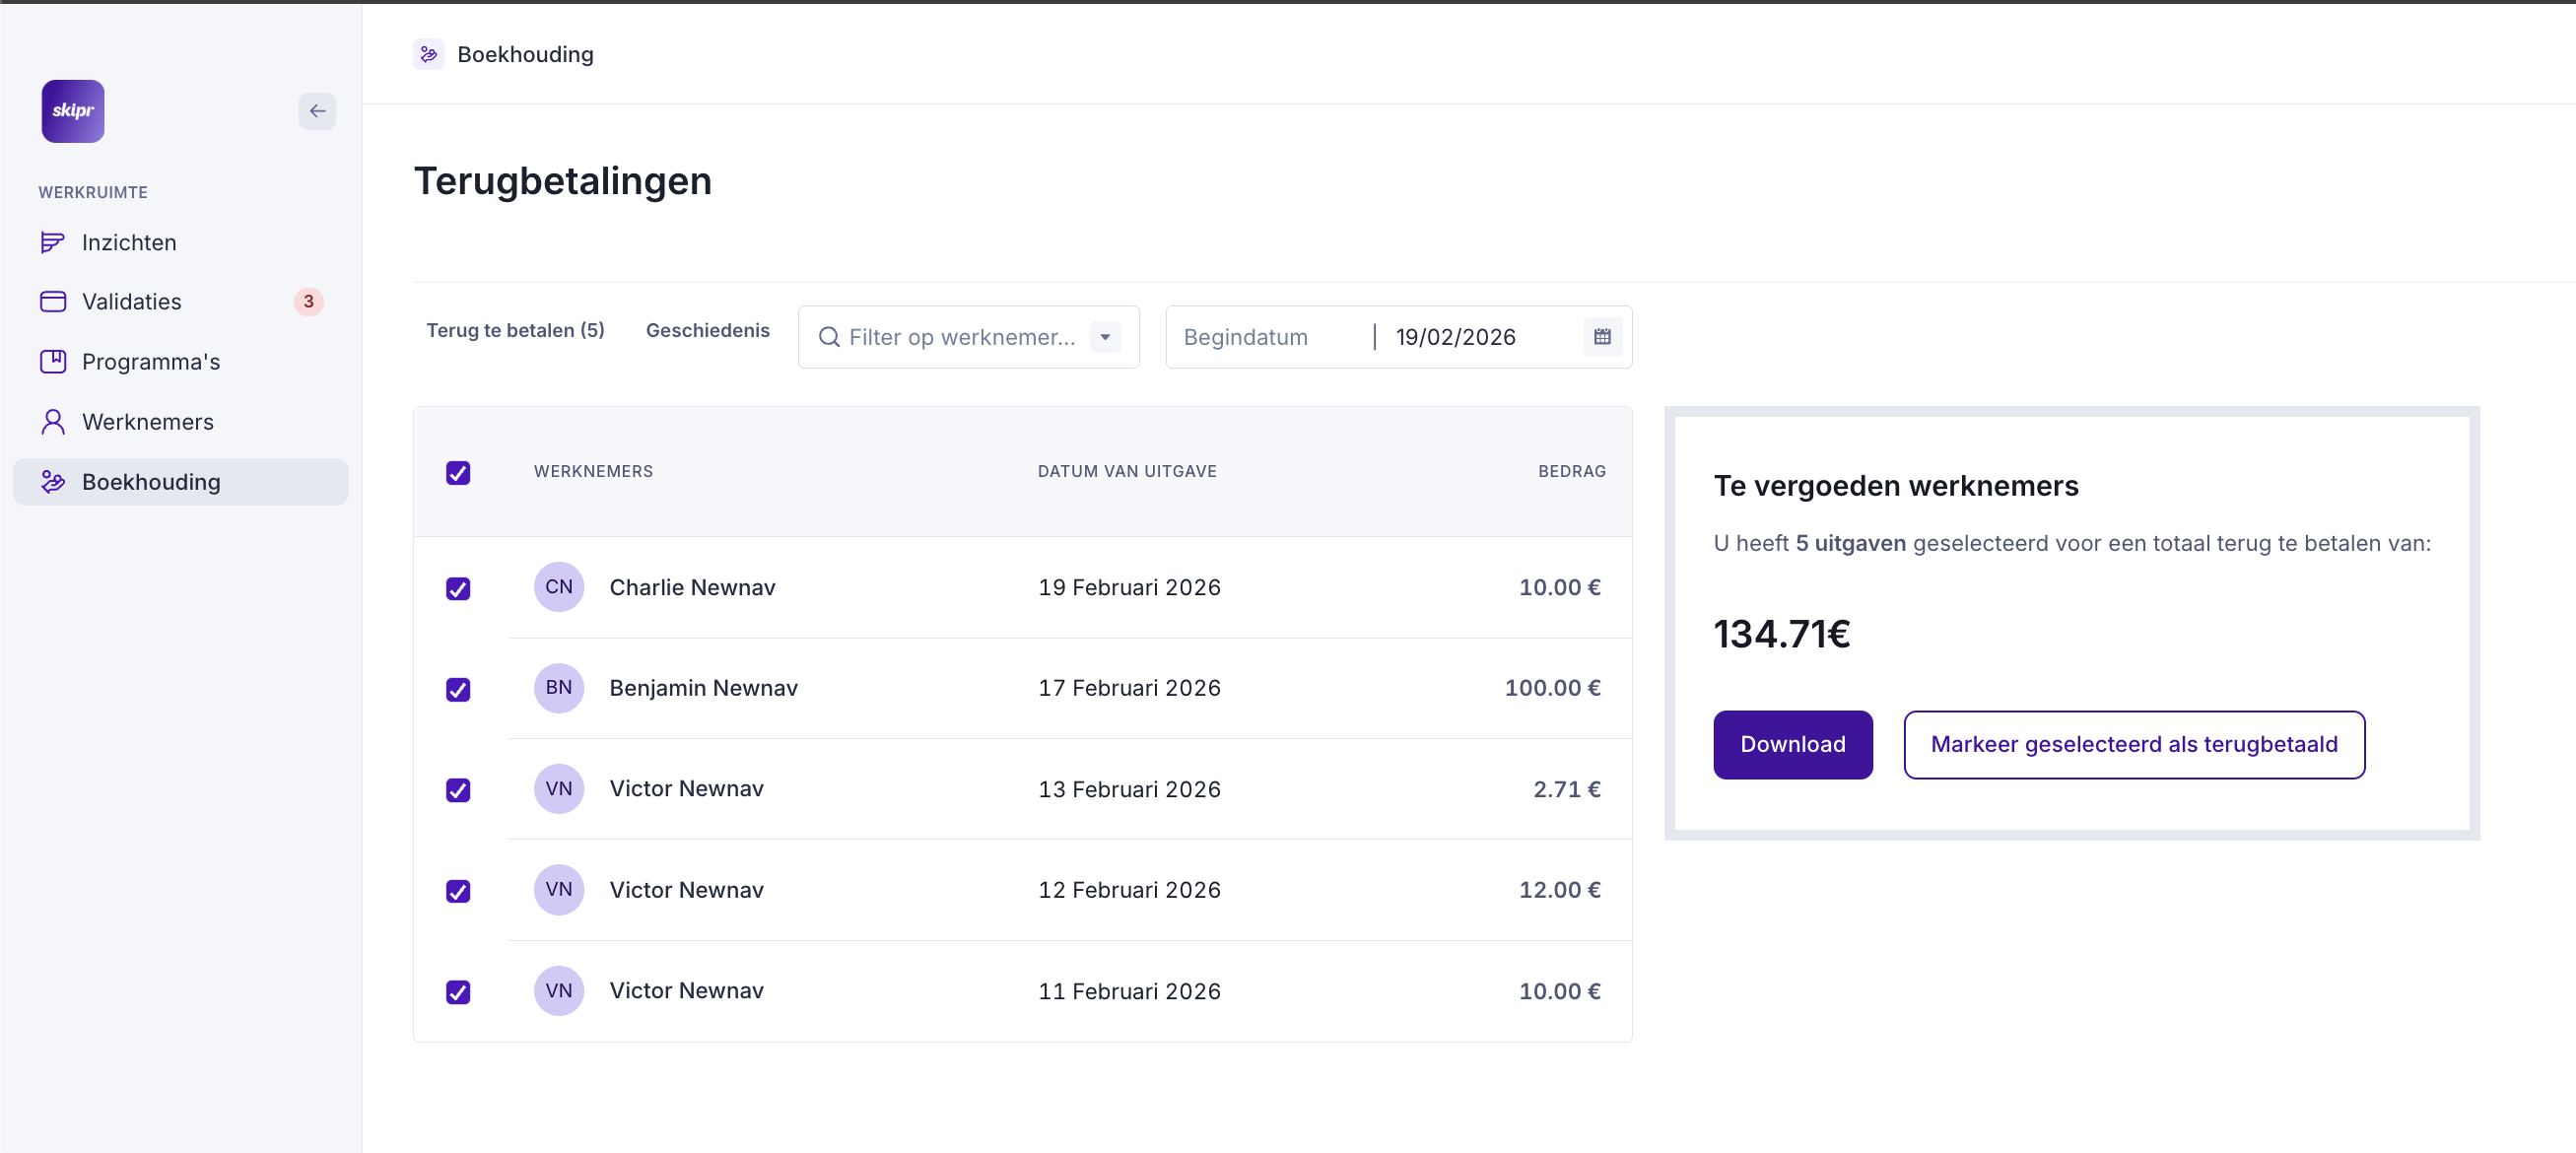This screenshot has width=2576, height=1153.
Task: Click the CN avatar for Charlie Newnav
Action: (558, 587)
